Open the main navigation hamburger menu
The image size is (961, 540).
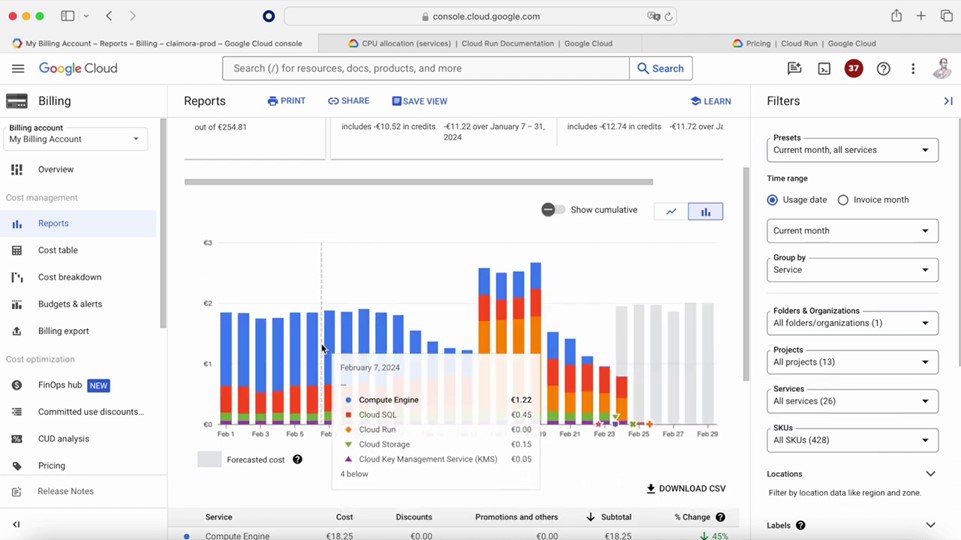pyautogui.click(x=18, y=69)
